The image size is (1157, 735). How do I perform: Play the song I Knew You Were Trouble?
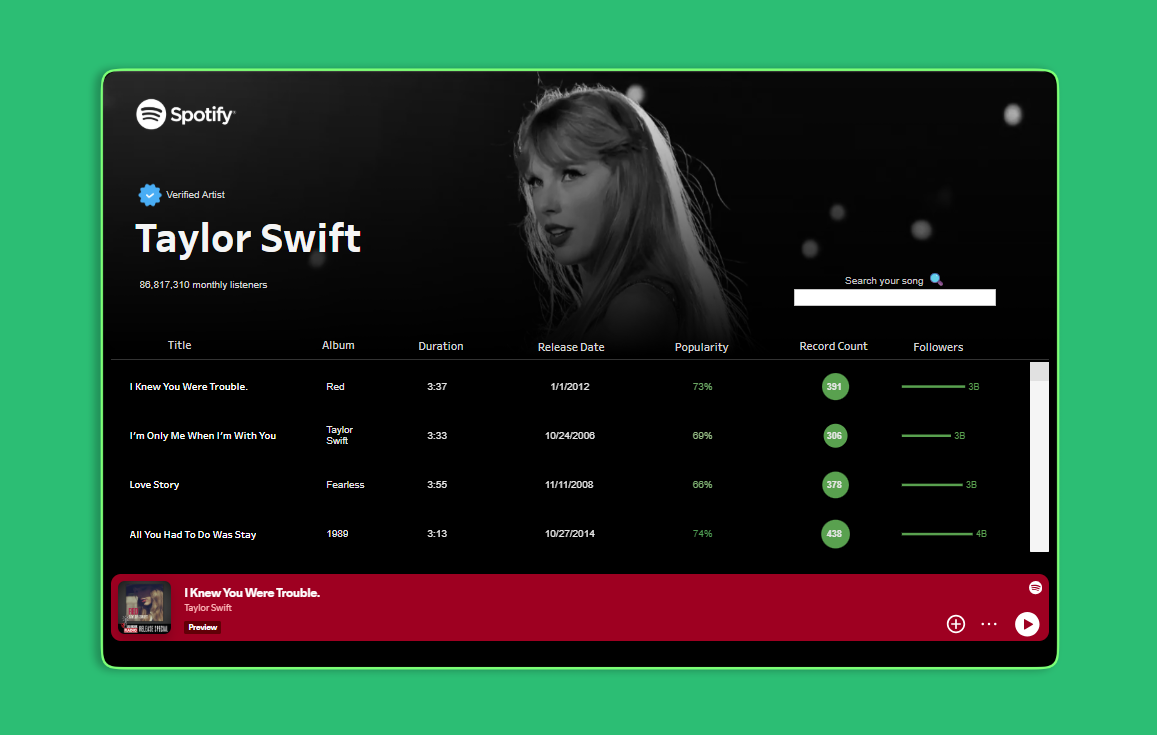(x=1027, y=624)
